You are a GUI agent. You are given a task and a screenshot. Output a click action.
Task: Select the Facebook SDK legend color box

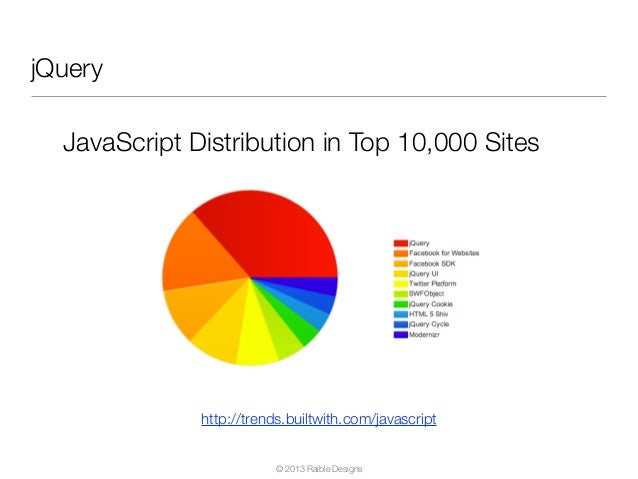click(x=400, y=264)
